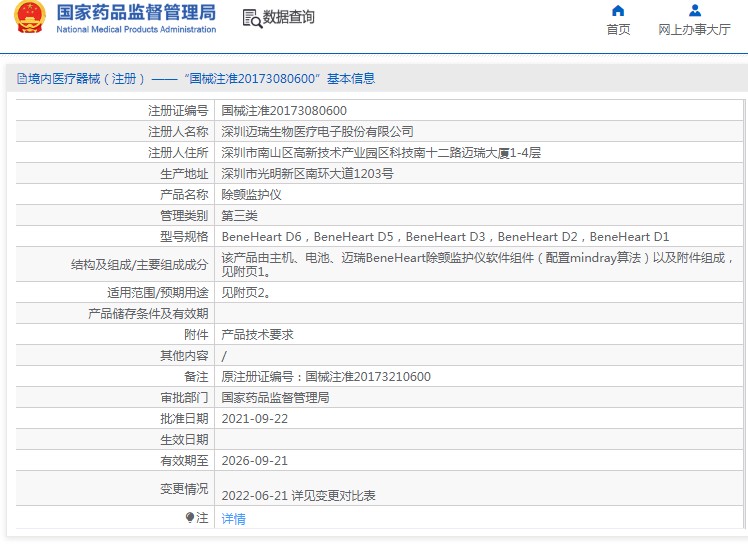Viewport: 748px width, 548px height.
Task: Click the national emblem logo
Action: point(30,17)
